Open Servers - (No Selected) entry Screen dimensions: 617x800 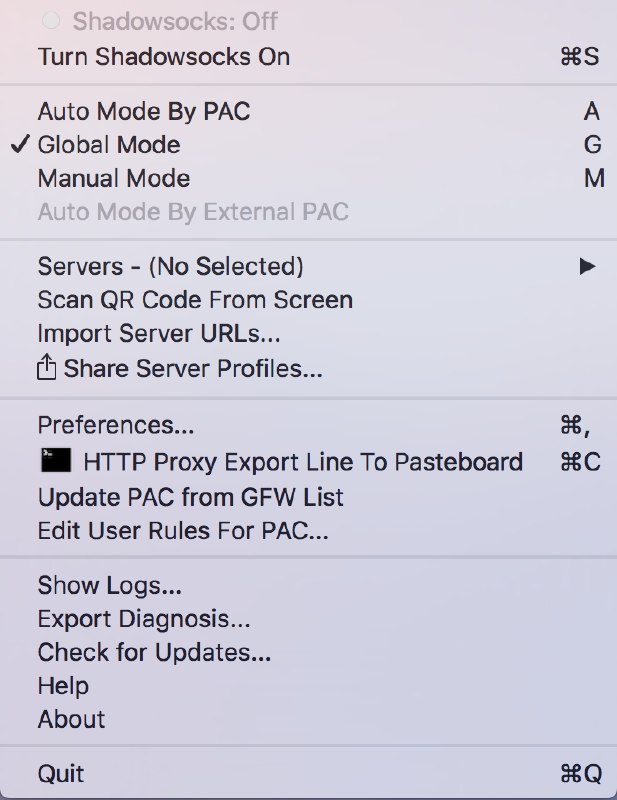click(x=170, y=266)
